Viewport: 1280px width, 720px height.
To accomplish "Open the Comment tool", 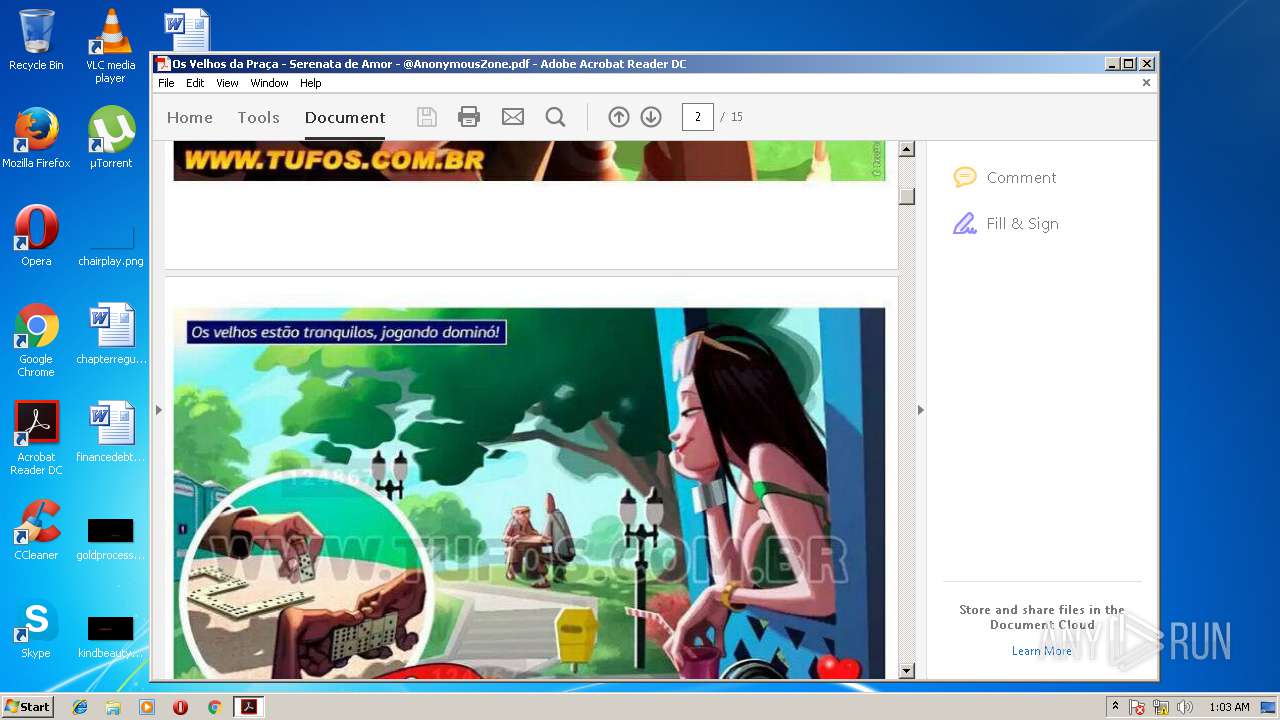I will [1004, 177].
